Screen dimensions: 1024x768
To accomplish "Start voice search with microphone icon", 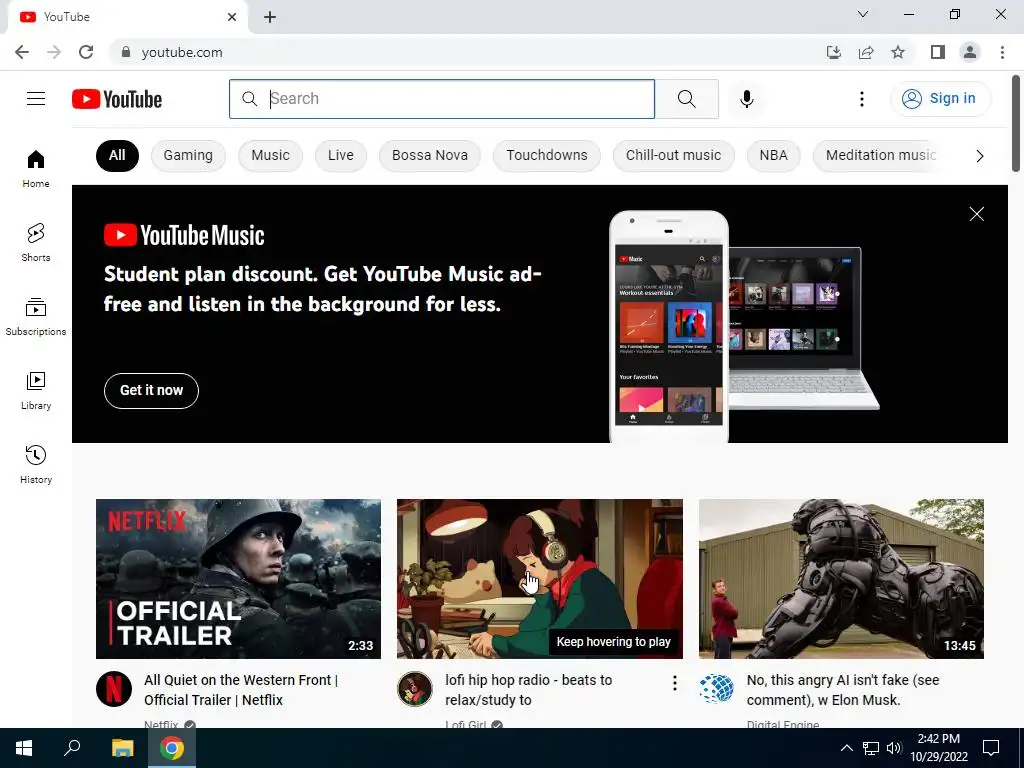I will tap(746, 99).
